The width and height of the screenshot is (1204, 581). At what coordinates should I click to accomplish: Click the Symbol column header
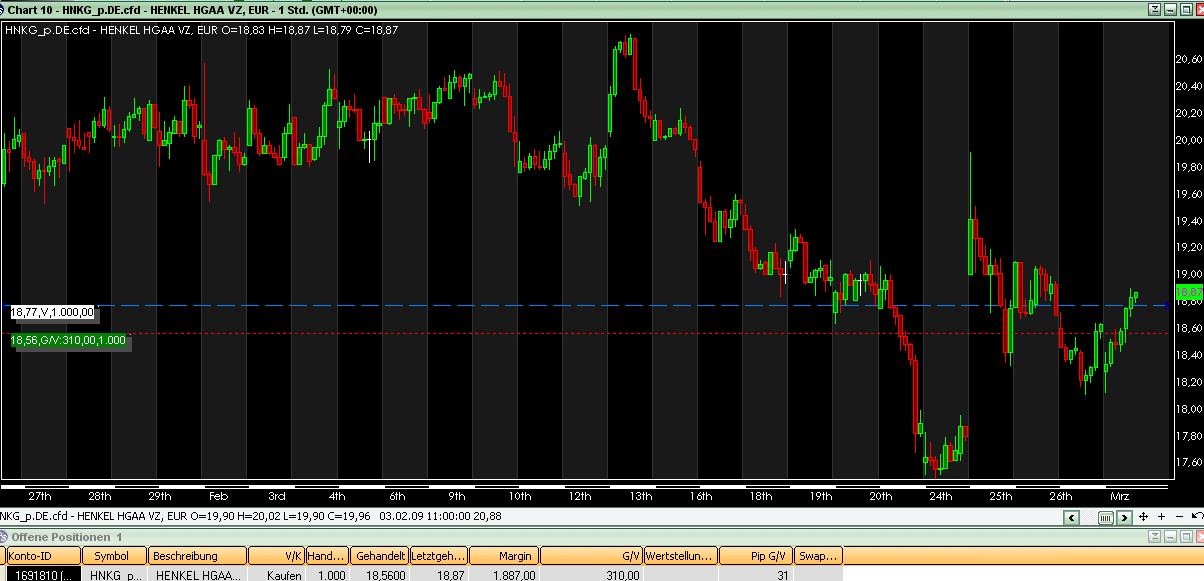tap(114, 555)
